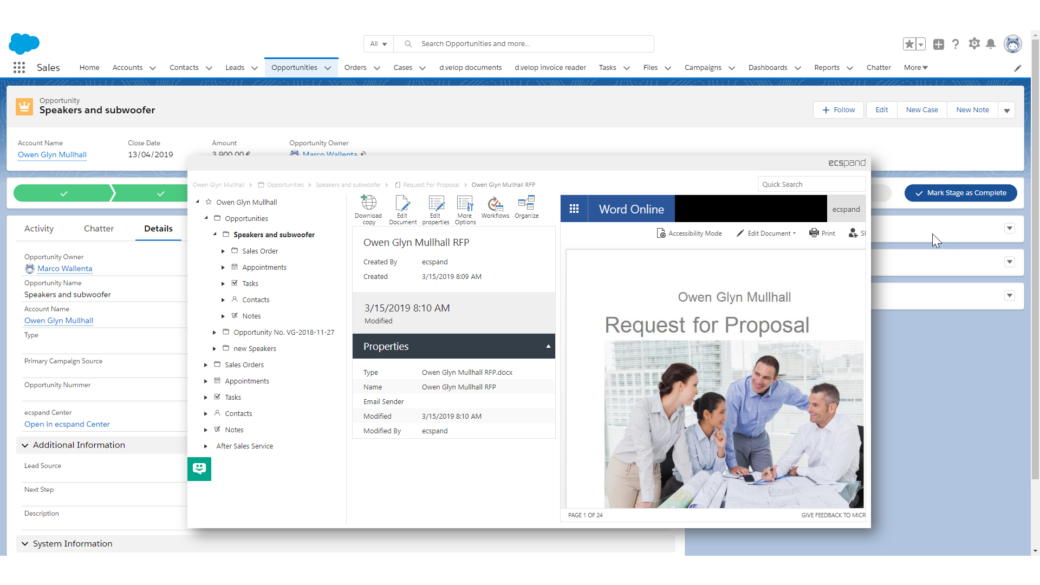
Task: Click Edit Document in the ecspand toolbar
Action: [x=403, y=210]
